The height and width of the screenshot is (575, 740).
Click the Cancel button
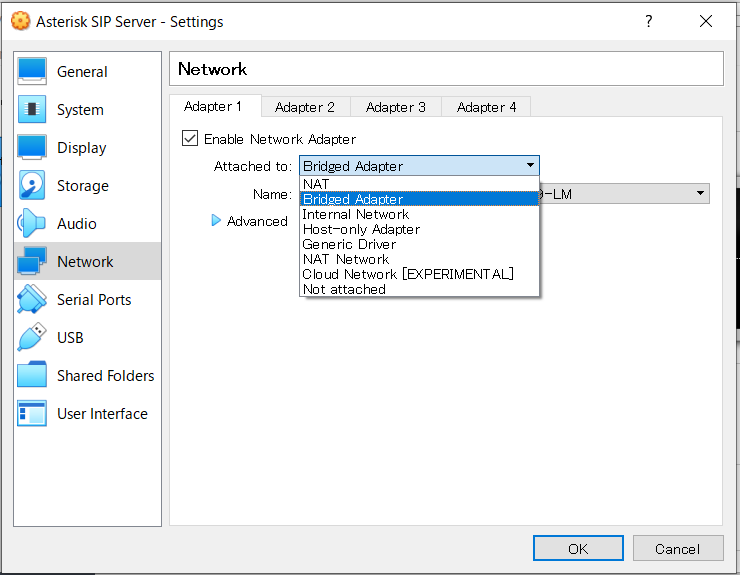(678, 548)
